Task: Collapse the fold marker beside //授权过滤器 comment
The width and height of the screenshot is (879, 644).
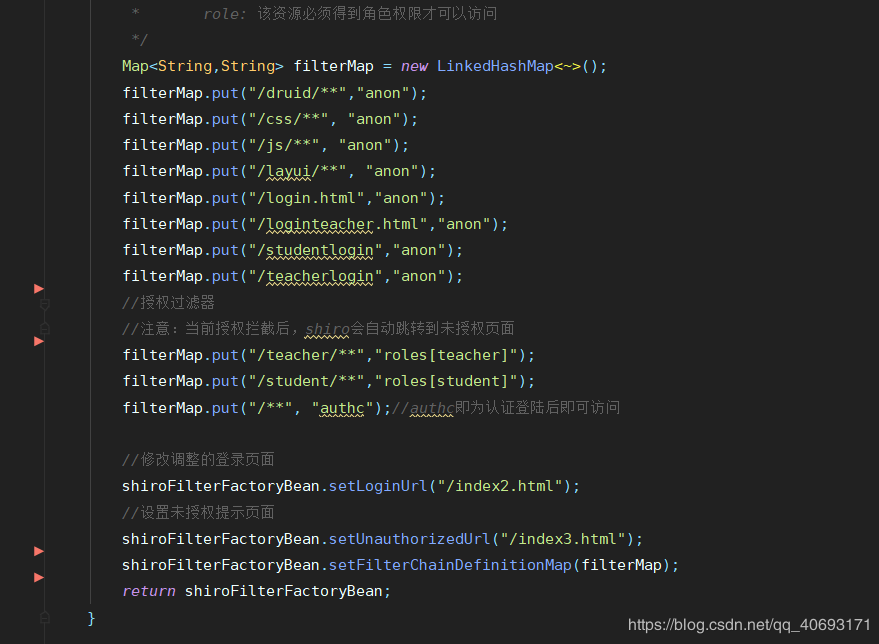Action: pos(45,304)
